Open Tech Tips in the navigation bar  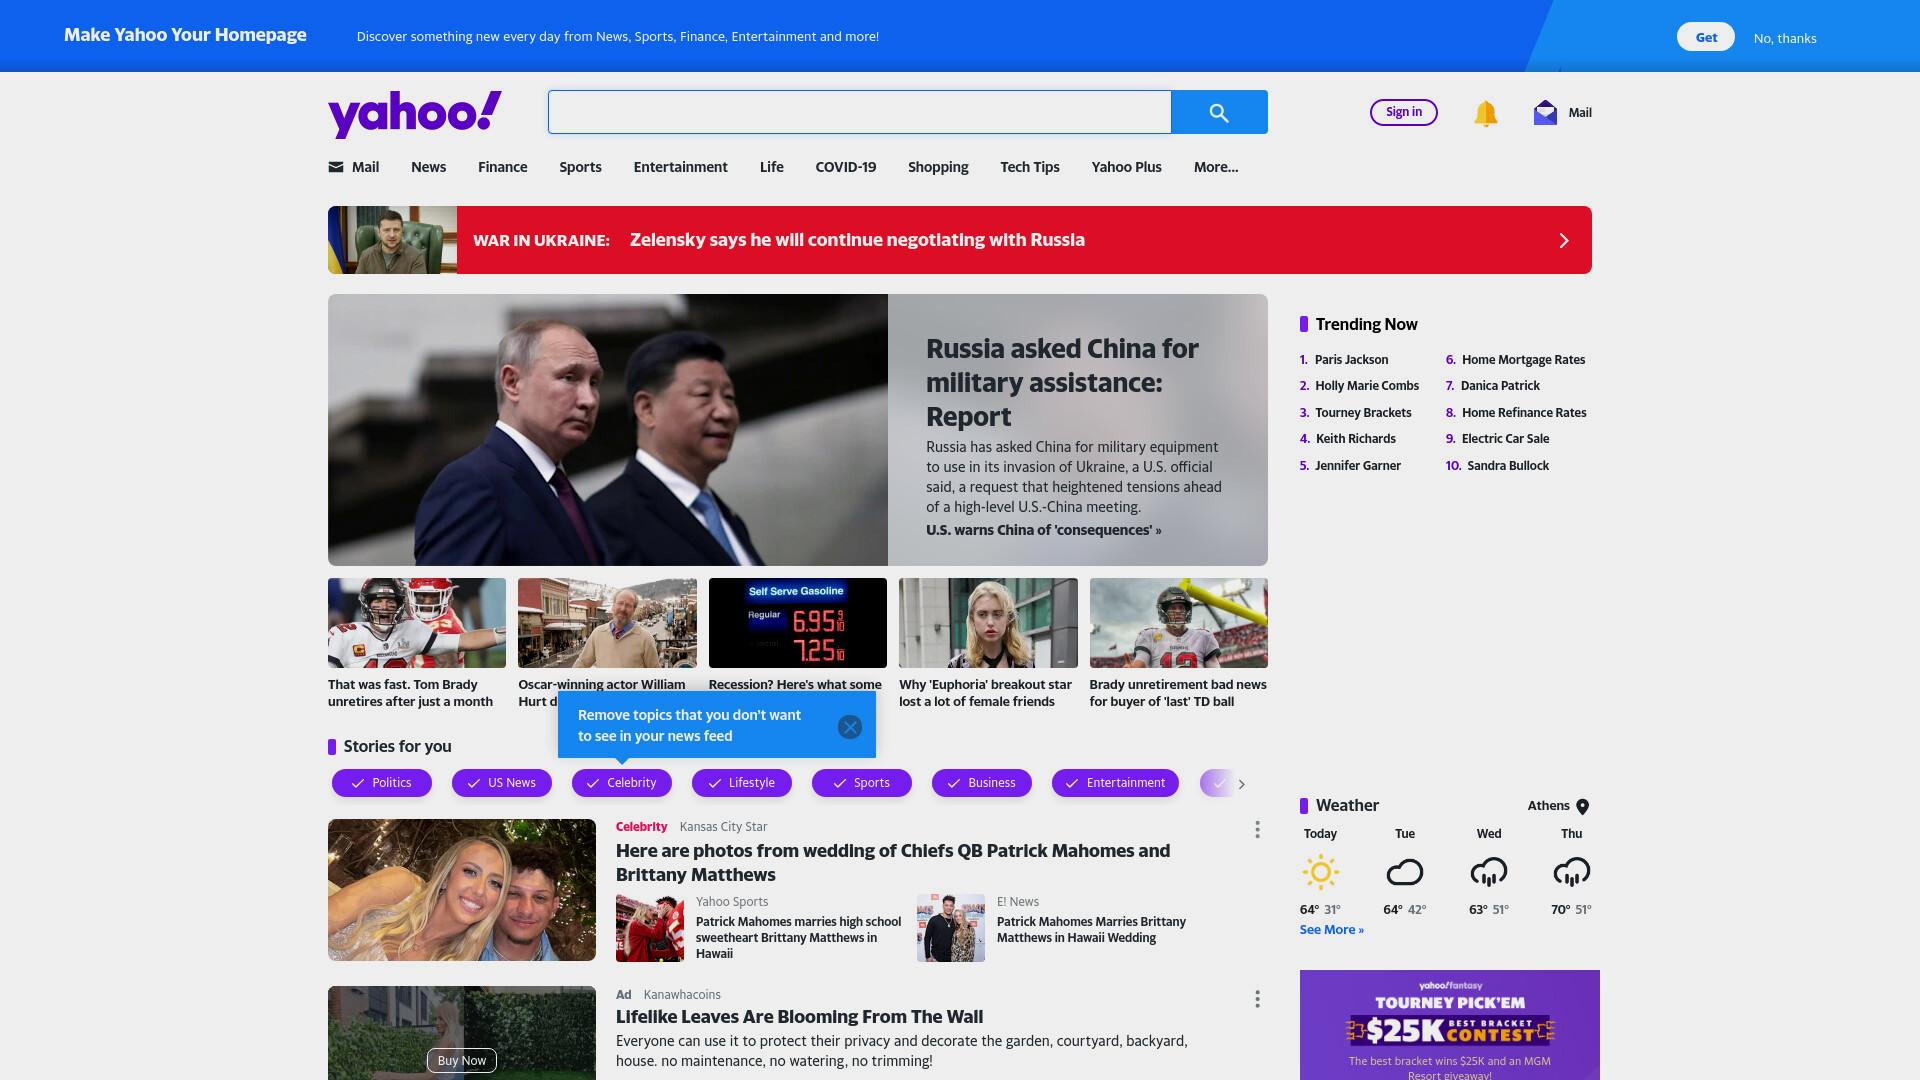pos(1029,167)
